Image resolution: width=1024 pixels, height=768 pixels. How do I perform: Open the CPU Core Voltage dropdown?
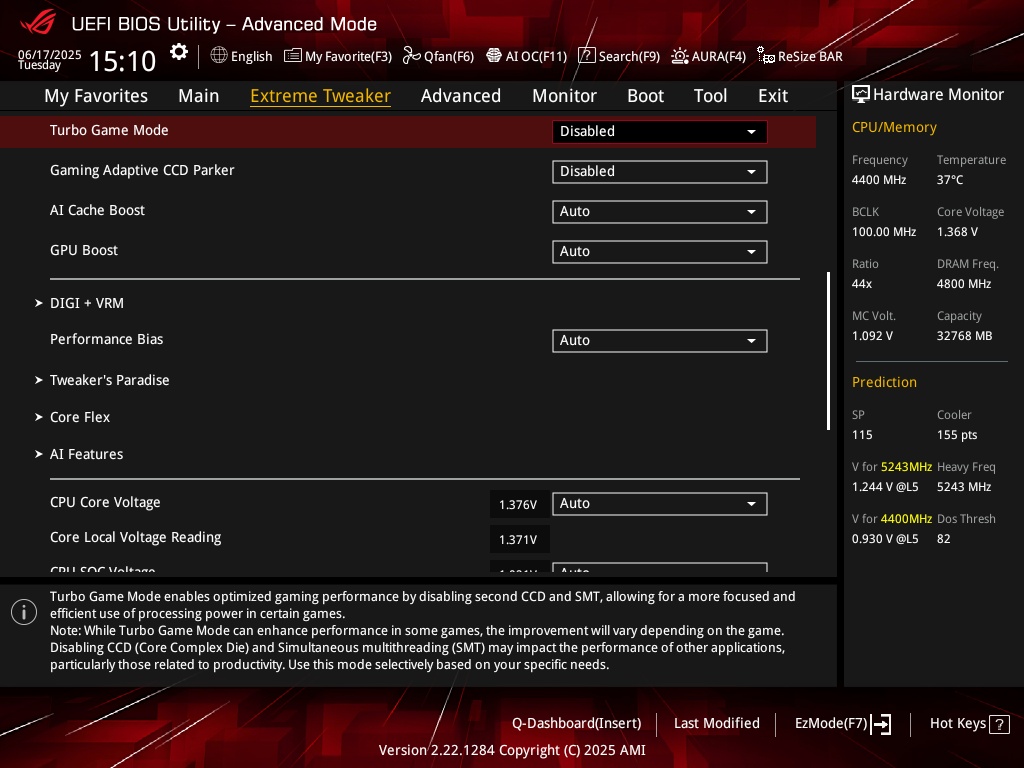[x=660, y=504]
